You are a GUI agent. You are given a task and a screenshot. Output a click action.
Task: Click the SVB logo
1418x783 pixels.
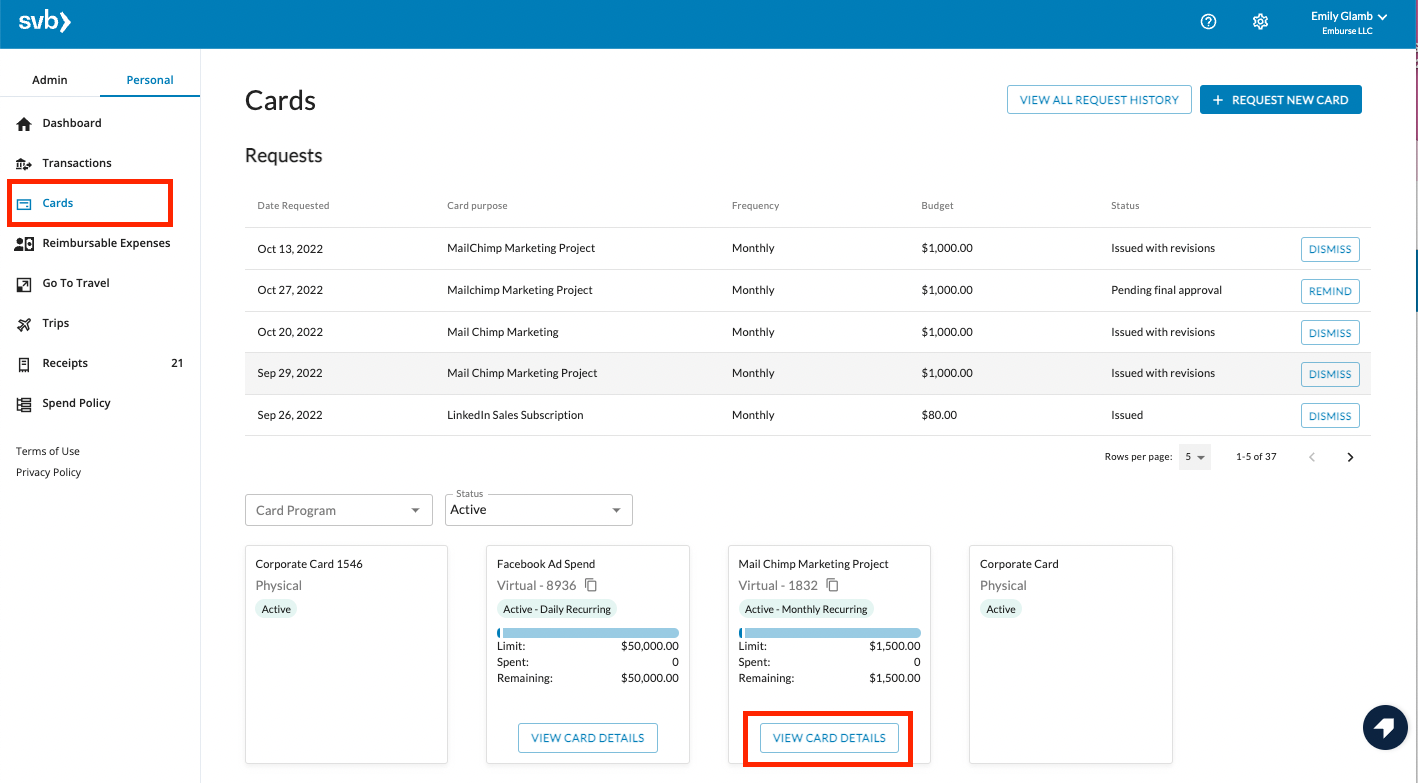[45, 21]
